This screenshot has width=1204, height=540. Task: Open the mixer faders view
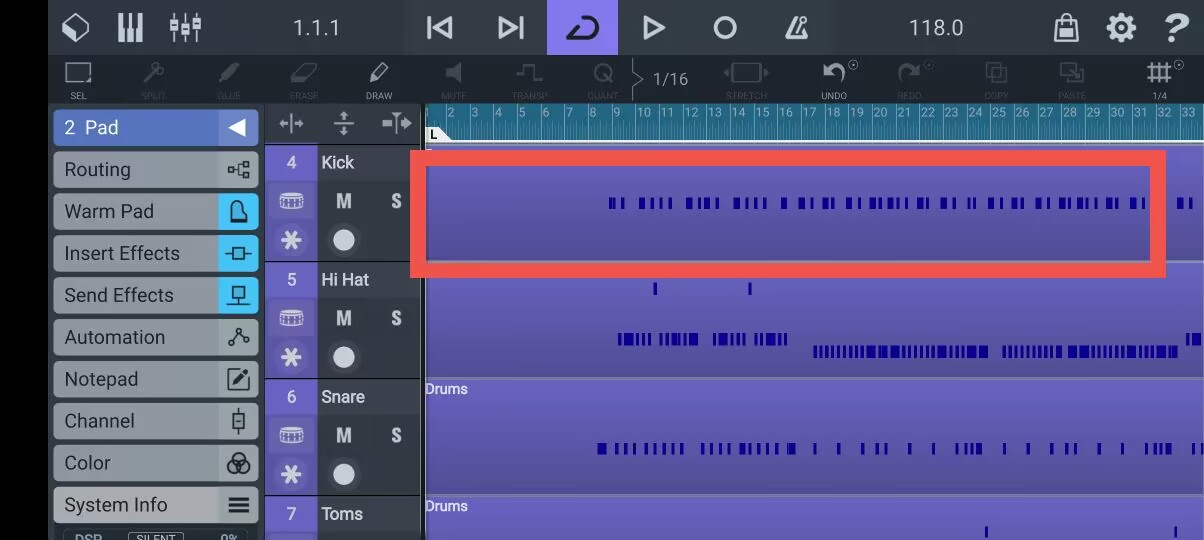click(185, 28)
